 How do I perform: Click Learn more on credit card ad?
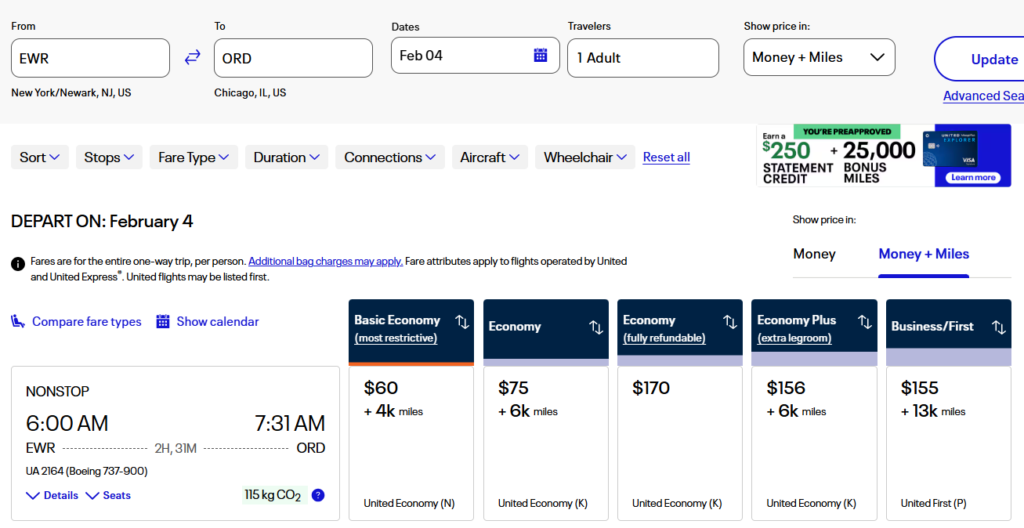[x=973, y=177]
